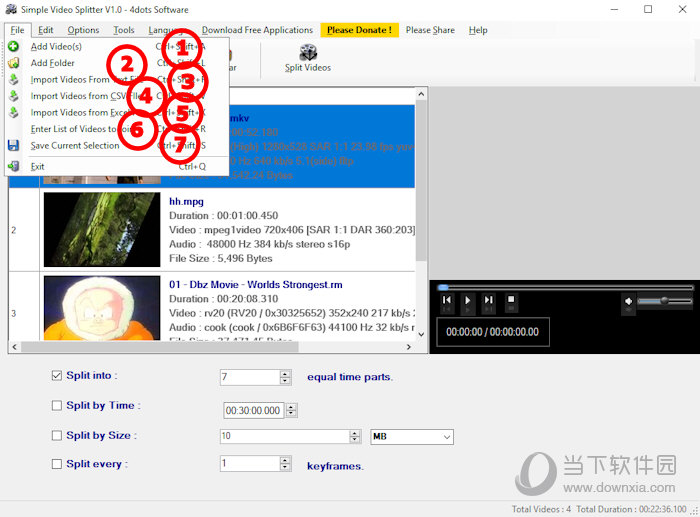Decrease the Split by Size value
This screenshot has height=517, width=700.
[x=355, y=439]
